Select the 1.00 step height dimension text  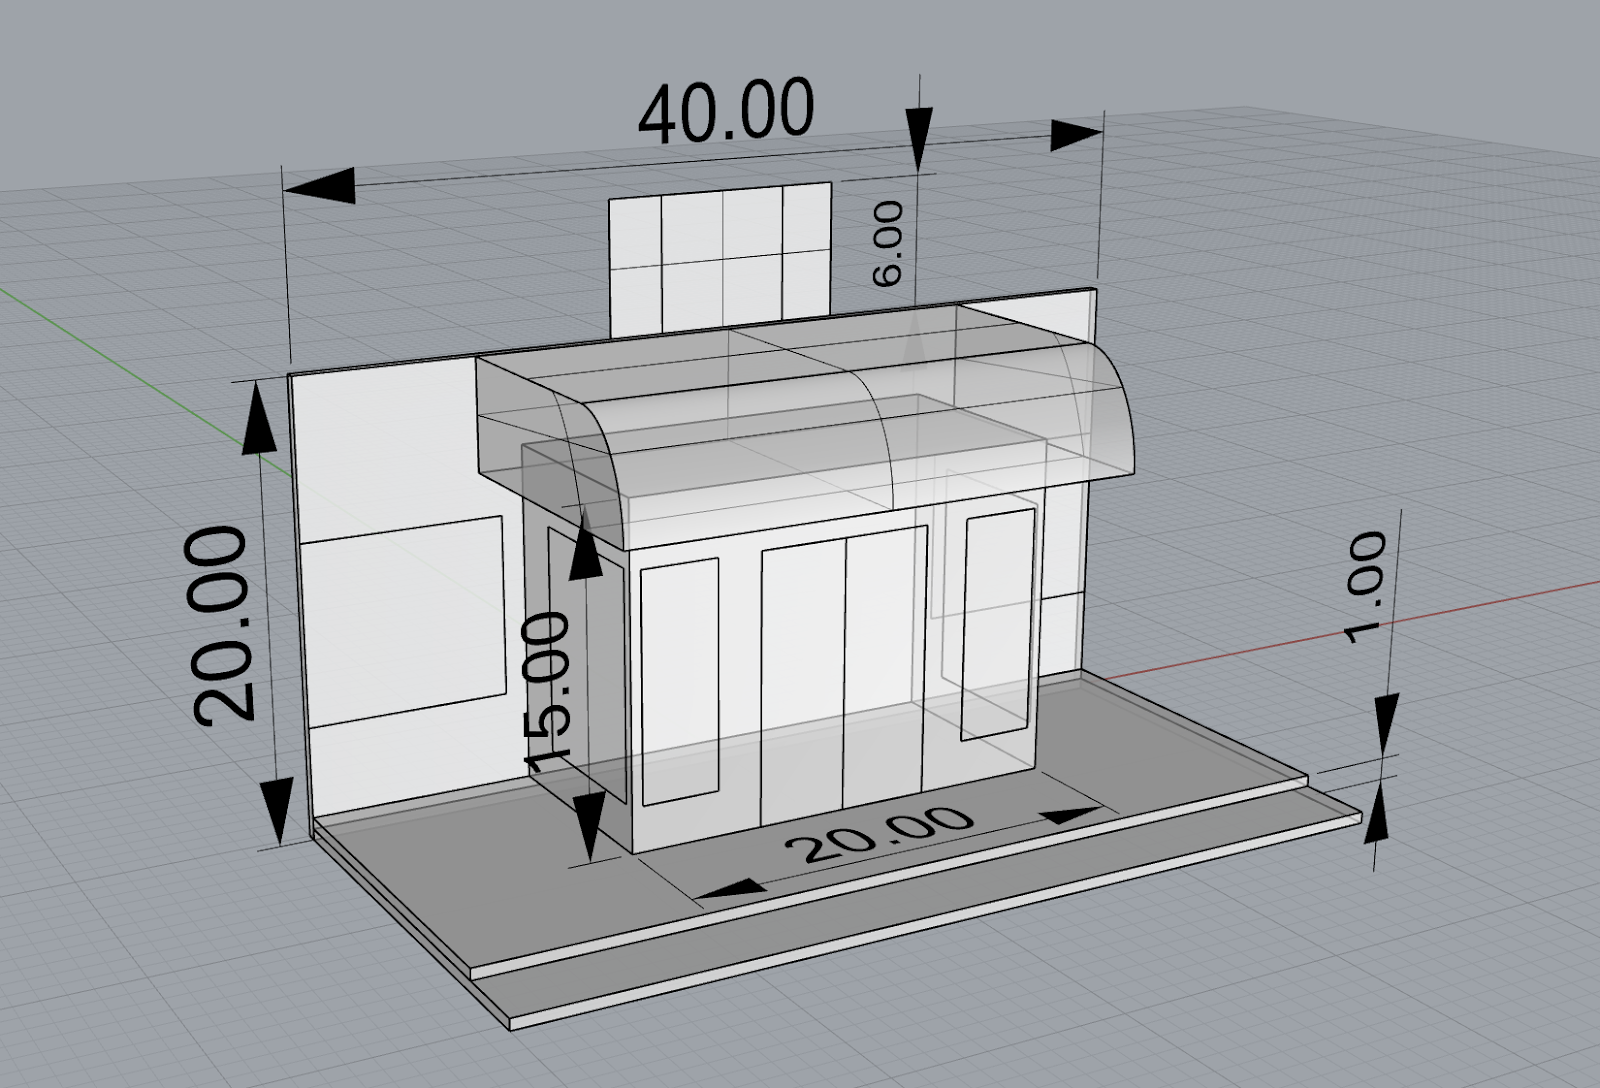pyautogui.click(x=1365, y=587)
